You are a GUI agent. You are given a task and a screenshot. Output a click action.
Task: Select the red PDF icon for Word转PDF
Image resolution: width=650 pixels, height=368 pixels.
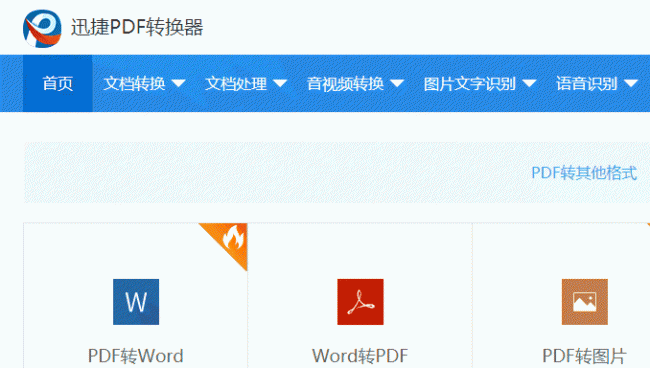tap(360, 302)
